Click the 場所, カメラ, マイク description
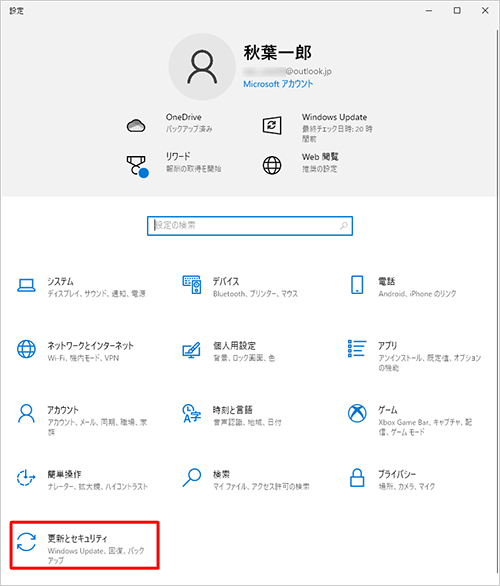Viewport: 500px width, 586px height. [x=407, y=487]
